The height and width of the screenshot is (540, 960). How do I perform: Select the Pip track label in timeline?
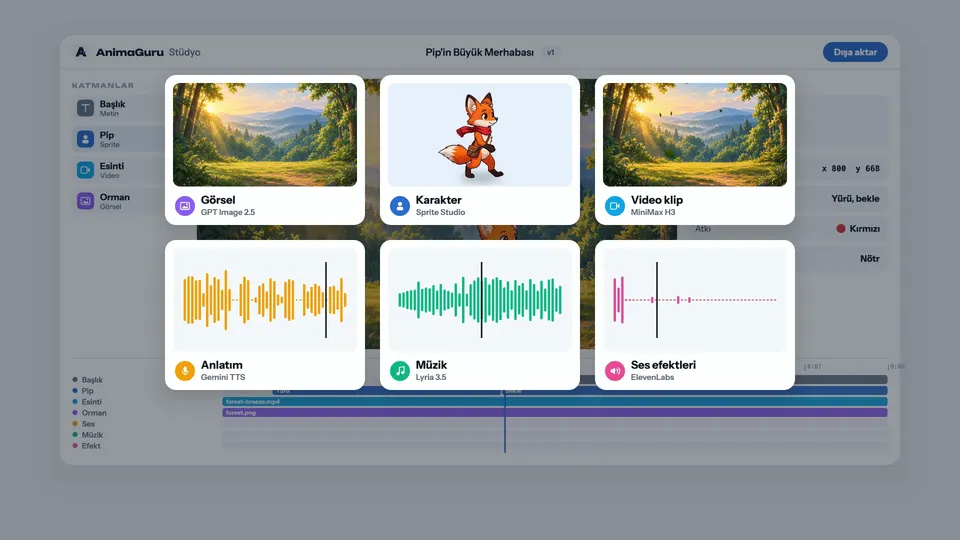coord(88,391)
